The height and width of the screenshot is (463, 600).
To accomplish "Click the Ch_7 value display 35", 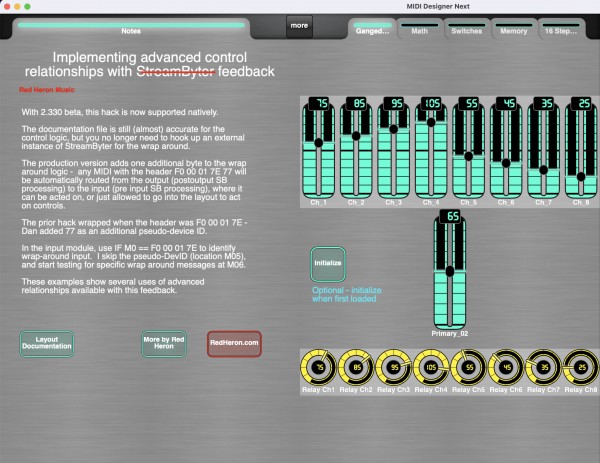I will tap(544, 103).
